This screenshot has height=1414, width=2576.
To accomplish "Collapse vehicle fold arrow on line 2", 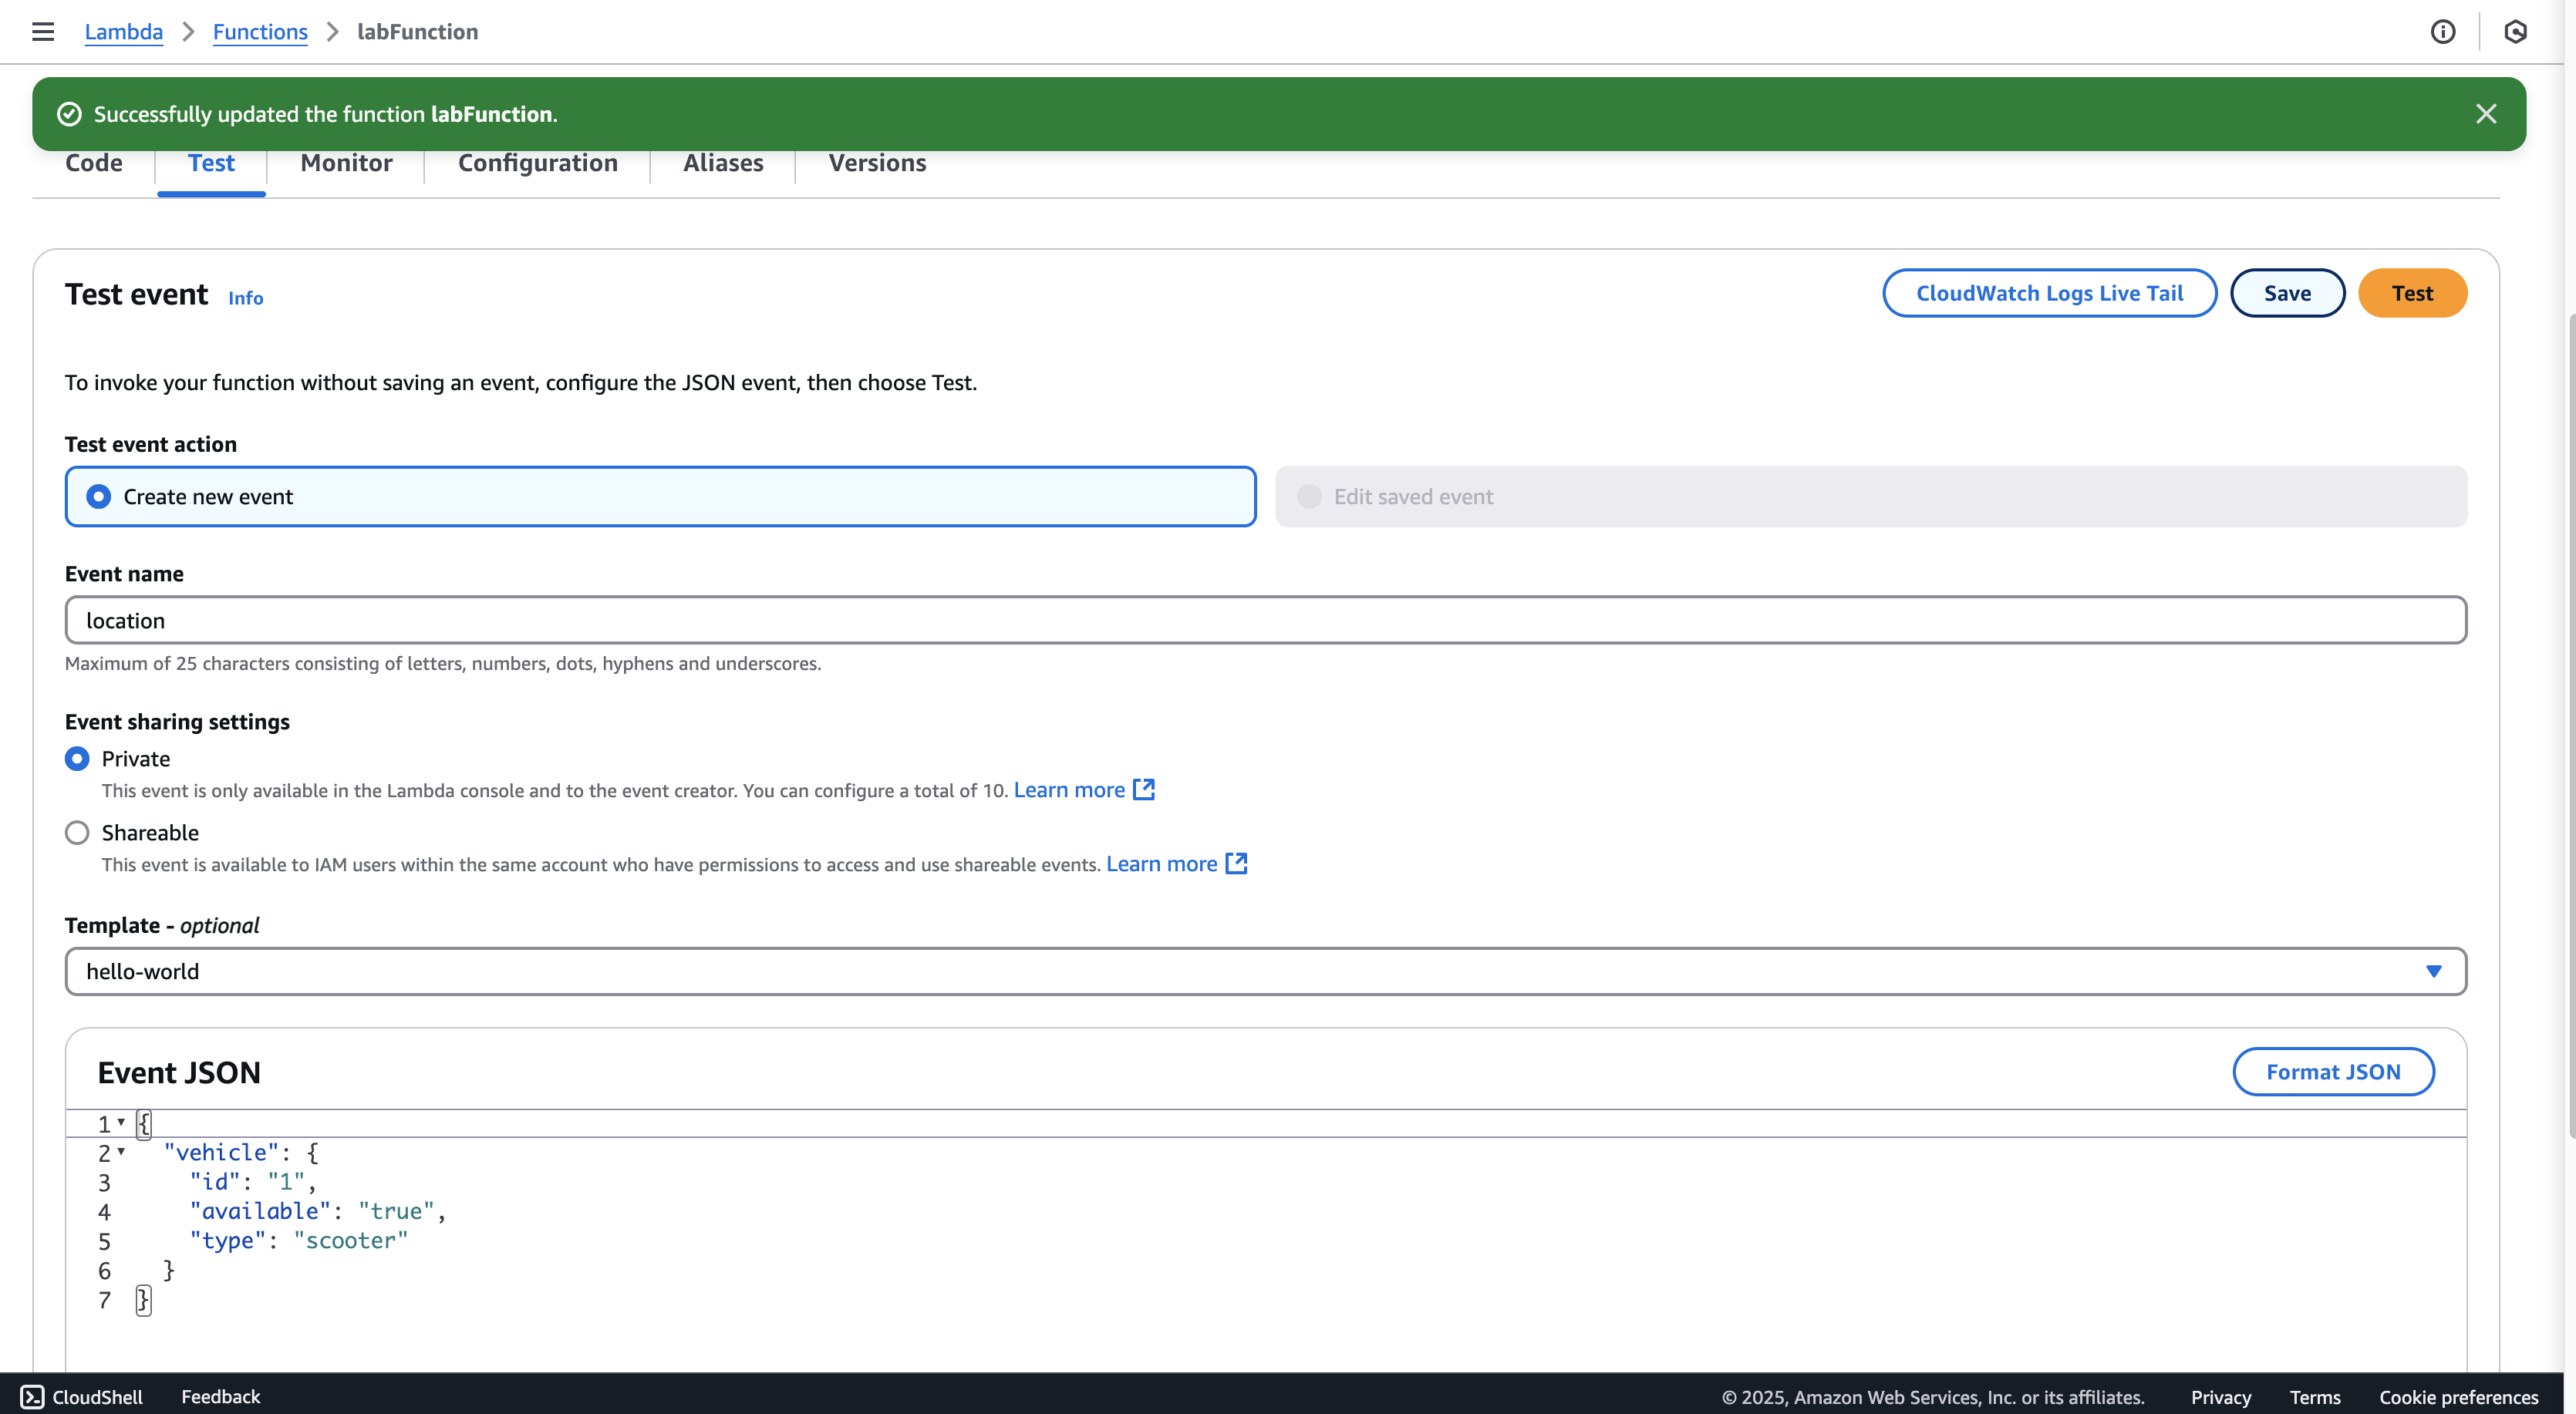I will tap(121, 1151).
